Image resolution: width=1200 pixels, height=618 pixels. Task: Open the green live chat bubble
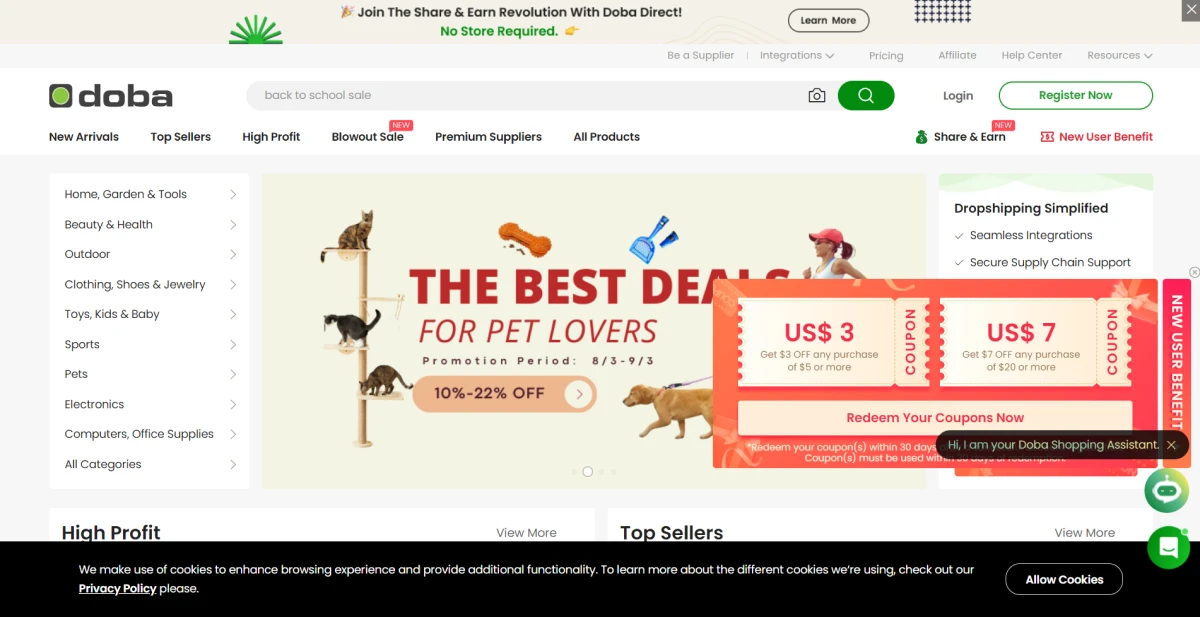[1168, 547]
